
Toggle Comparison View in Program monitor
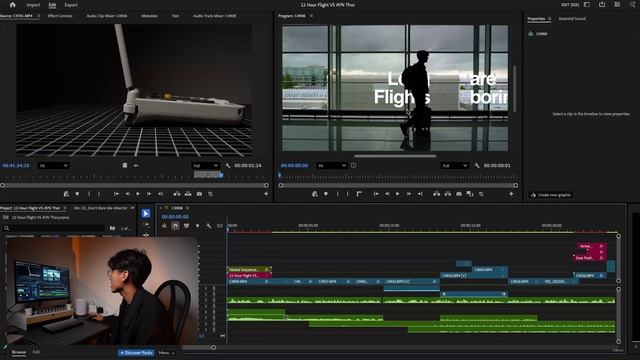470,194
